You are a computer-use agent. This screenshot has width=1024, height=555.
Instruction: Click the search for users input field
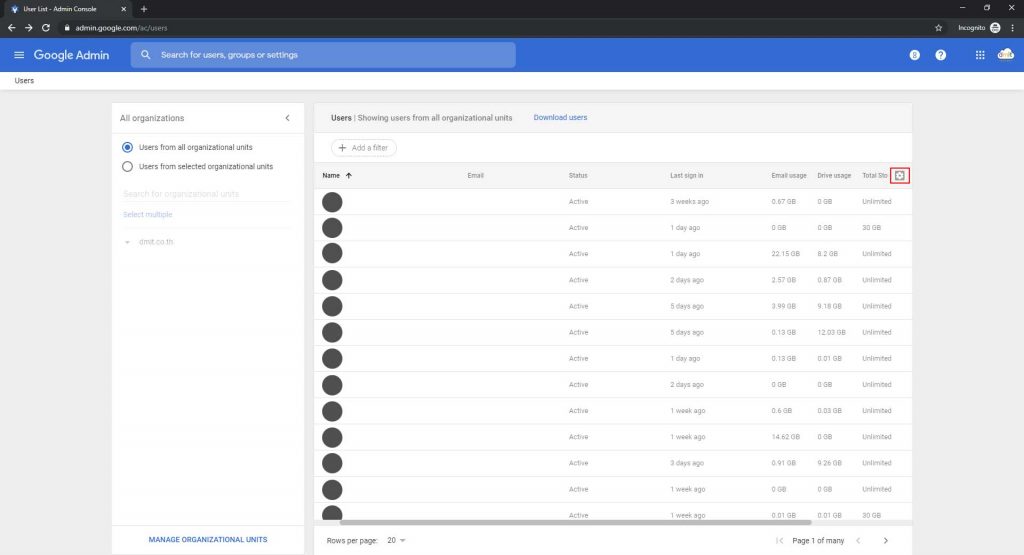coord(323,55)
